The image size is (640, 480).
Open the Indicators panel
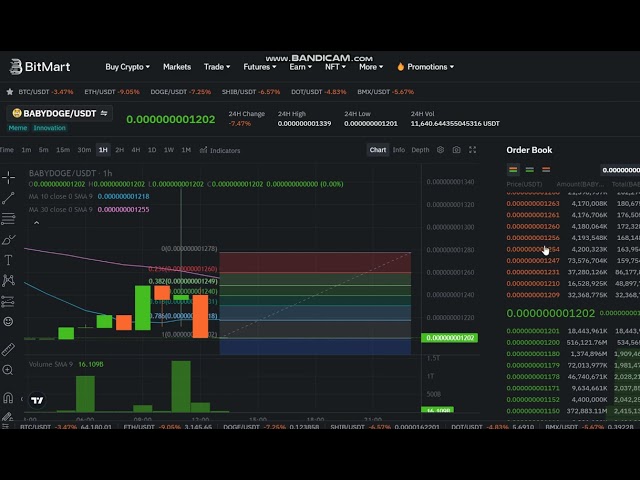pos(220,150)
